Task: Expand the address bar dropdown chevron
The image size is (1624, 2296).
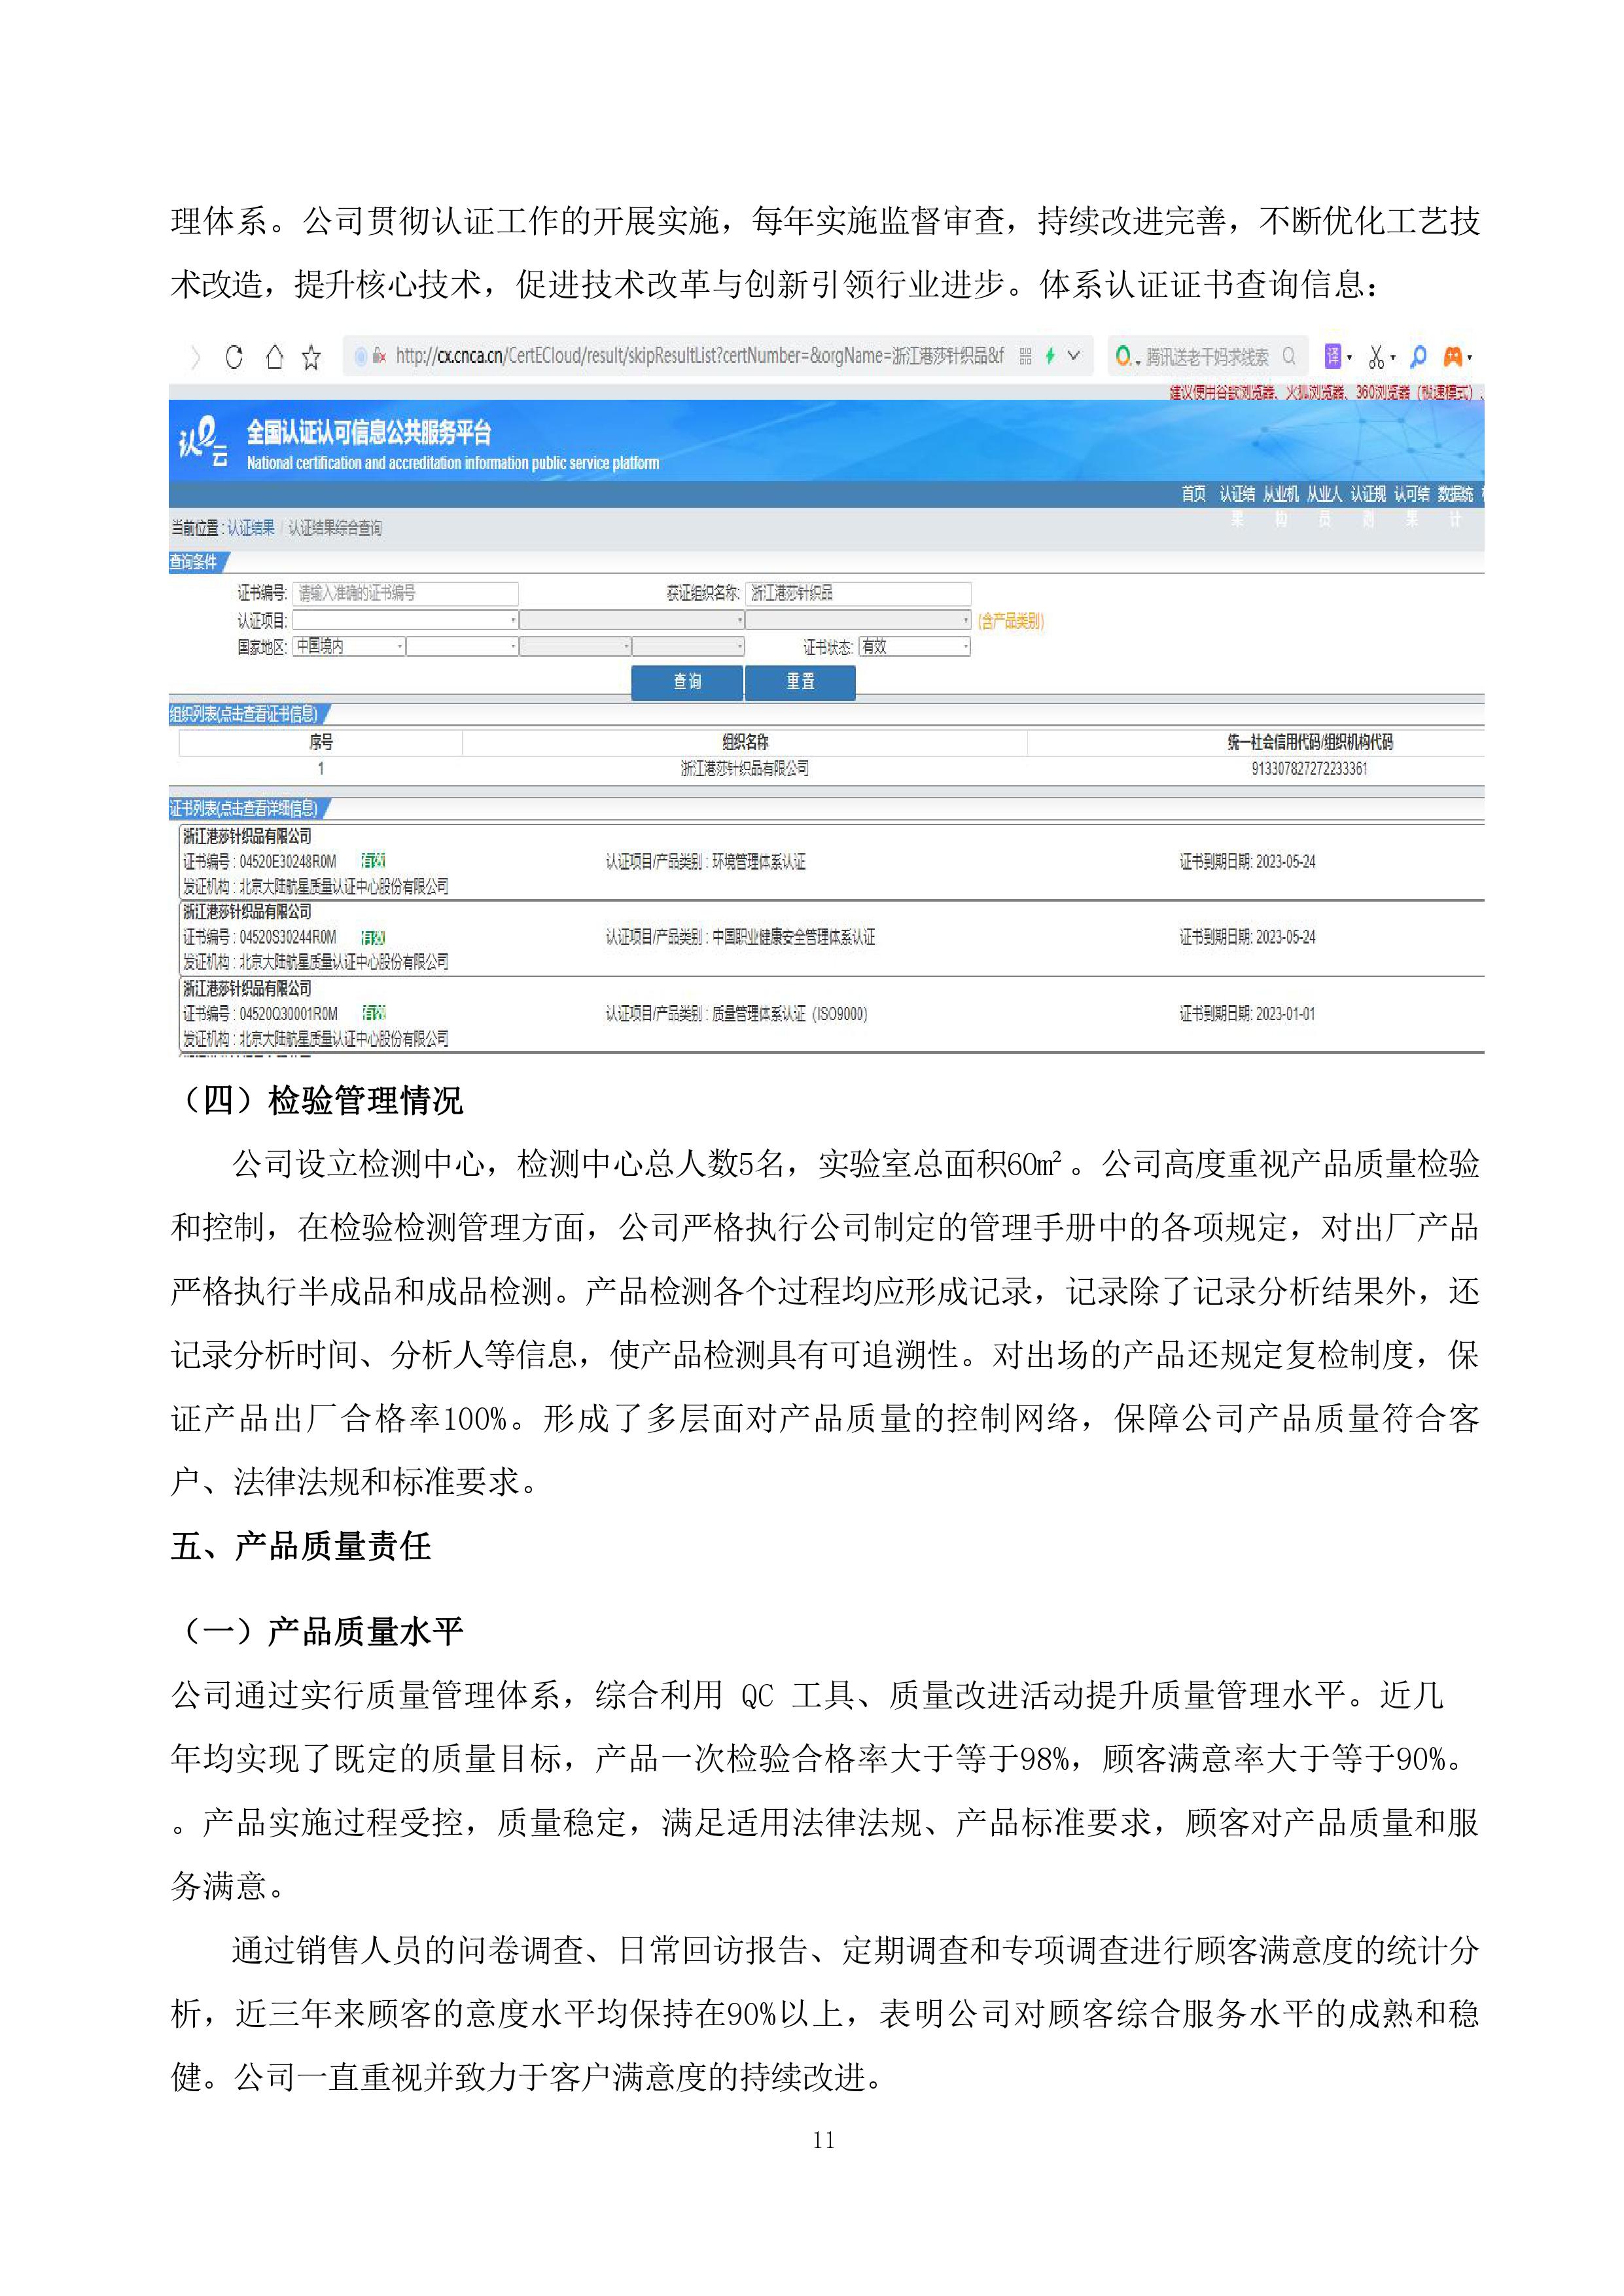Action: tap(1074, 355)
